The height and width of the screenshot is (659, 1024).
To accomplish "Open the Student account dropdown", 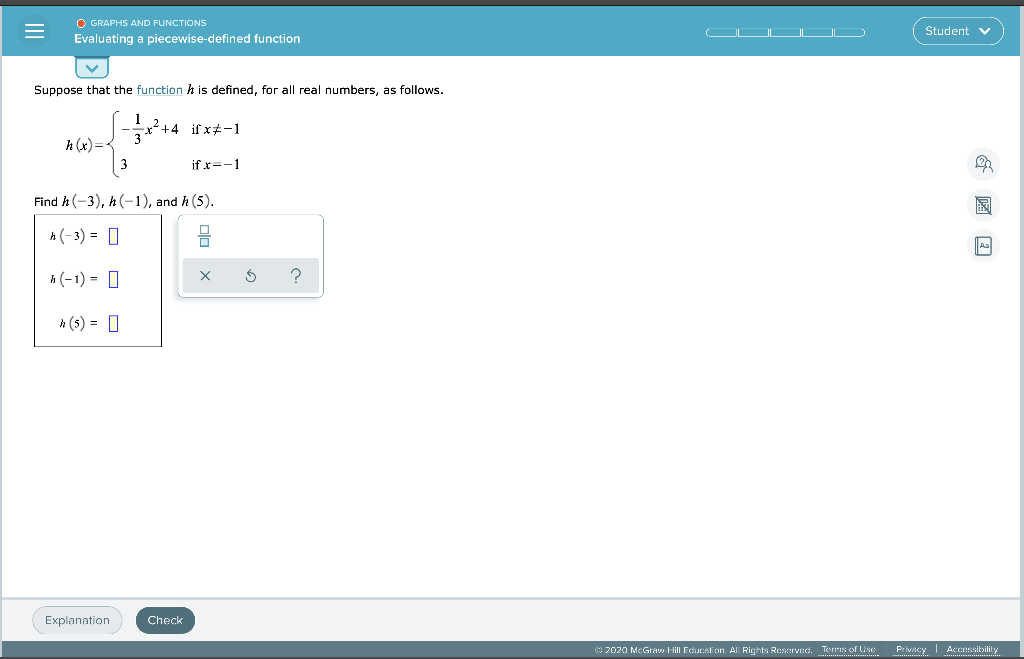I will [957, 30].
